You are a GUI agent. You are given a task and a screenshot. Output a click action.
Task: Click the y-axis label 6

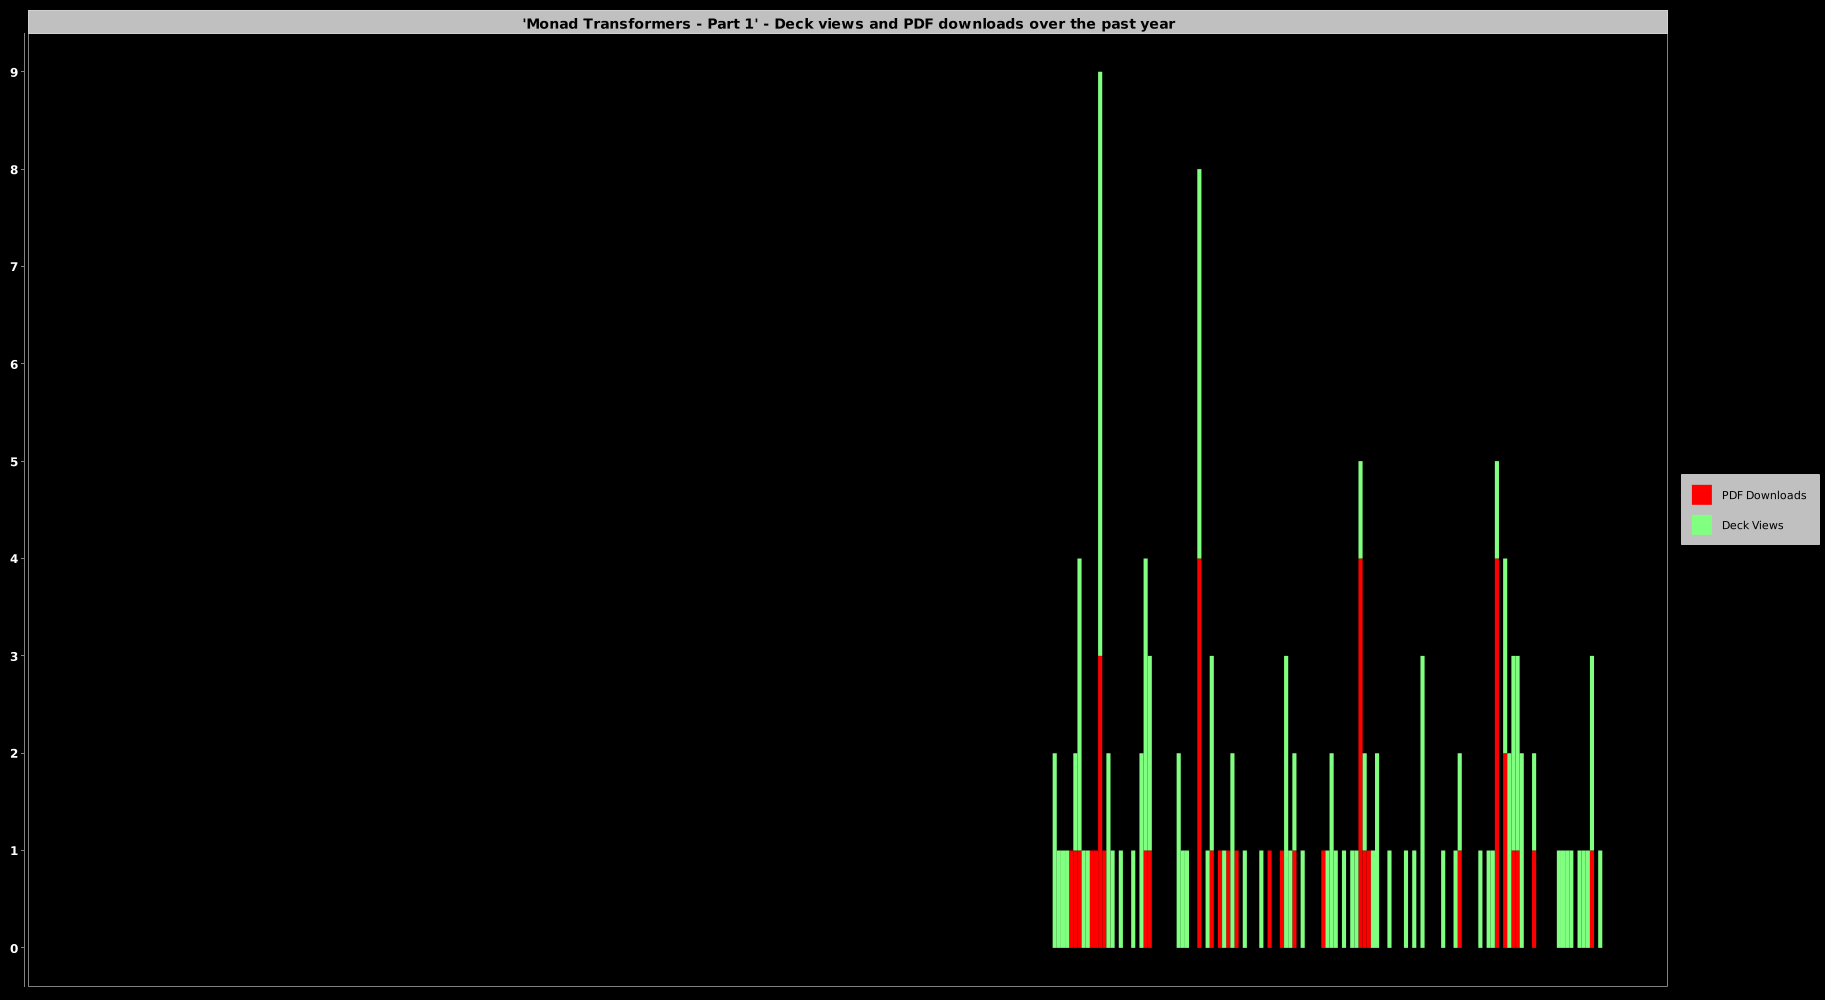click(x=14, y=364)
